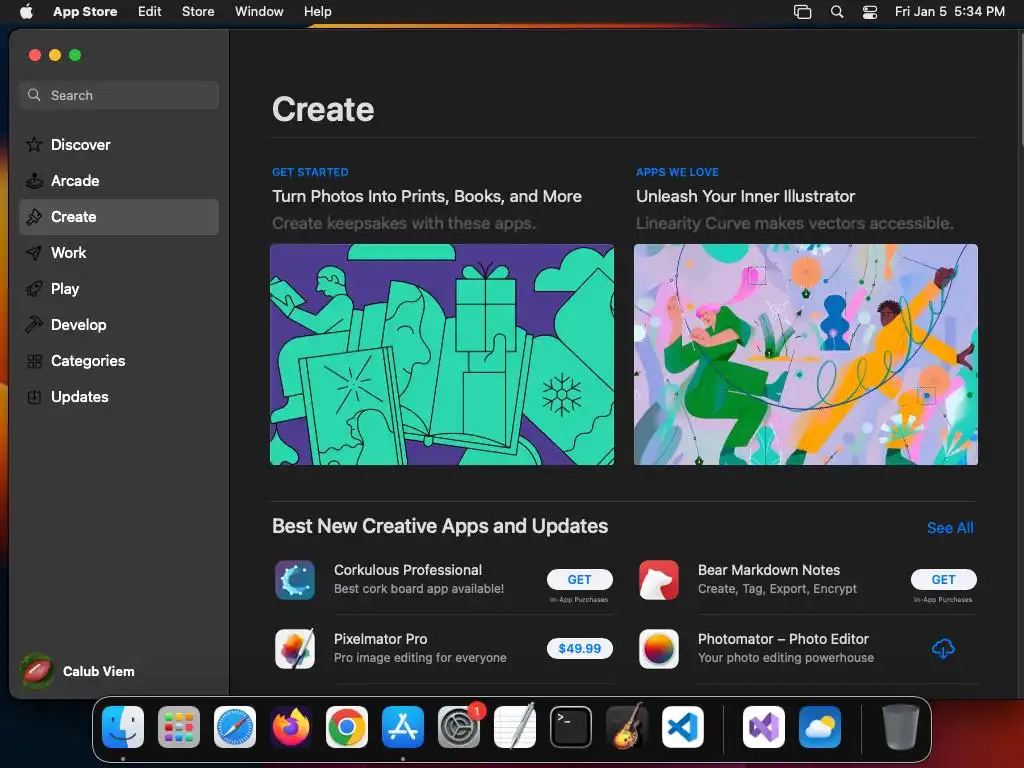Buy Pixelmator Pro for $49.99
The width and height of the screenshot is (1024, 768).
(579, 648)
